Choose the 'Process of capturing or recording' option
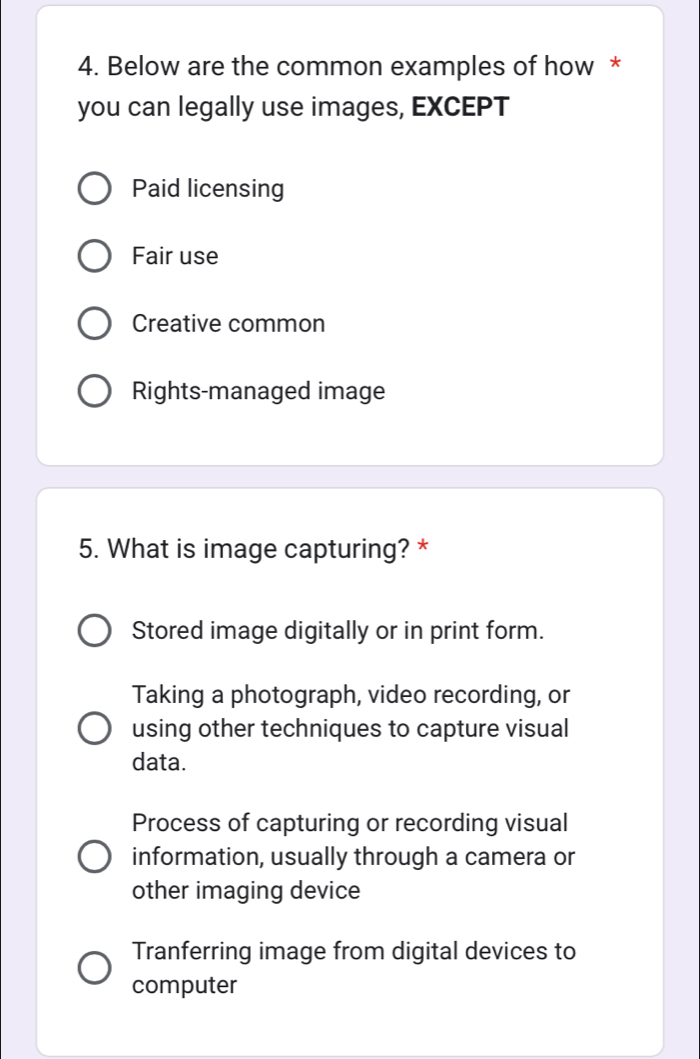700x1059 pixels. [x=95, y=856]
